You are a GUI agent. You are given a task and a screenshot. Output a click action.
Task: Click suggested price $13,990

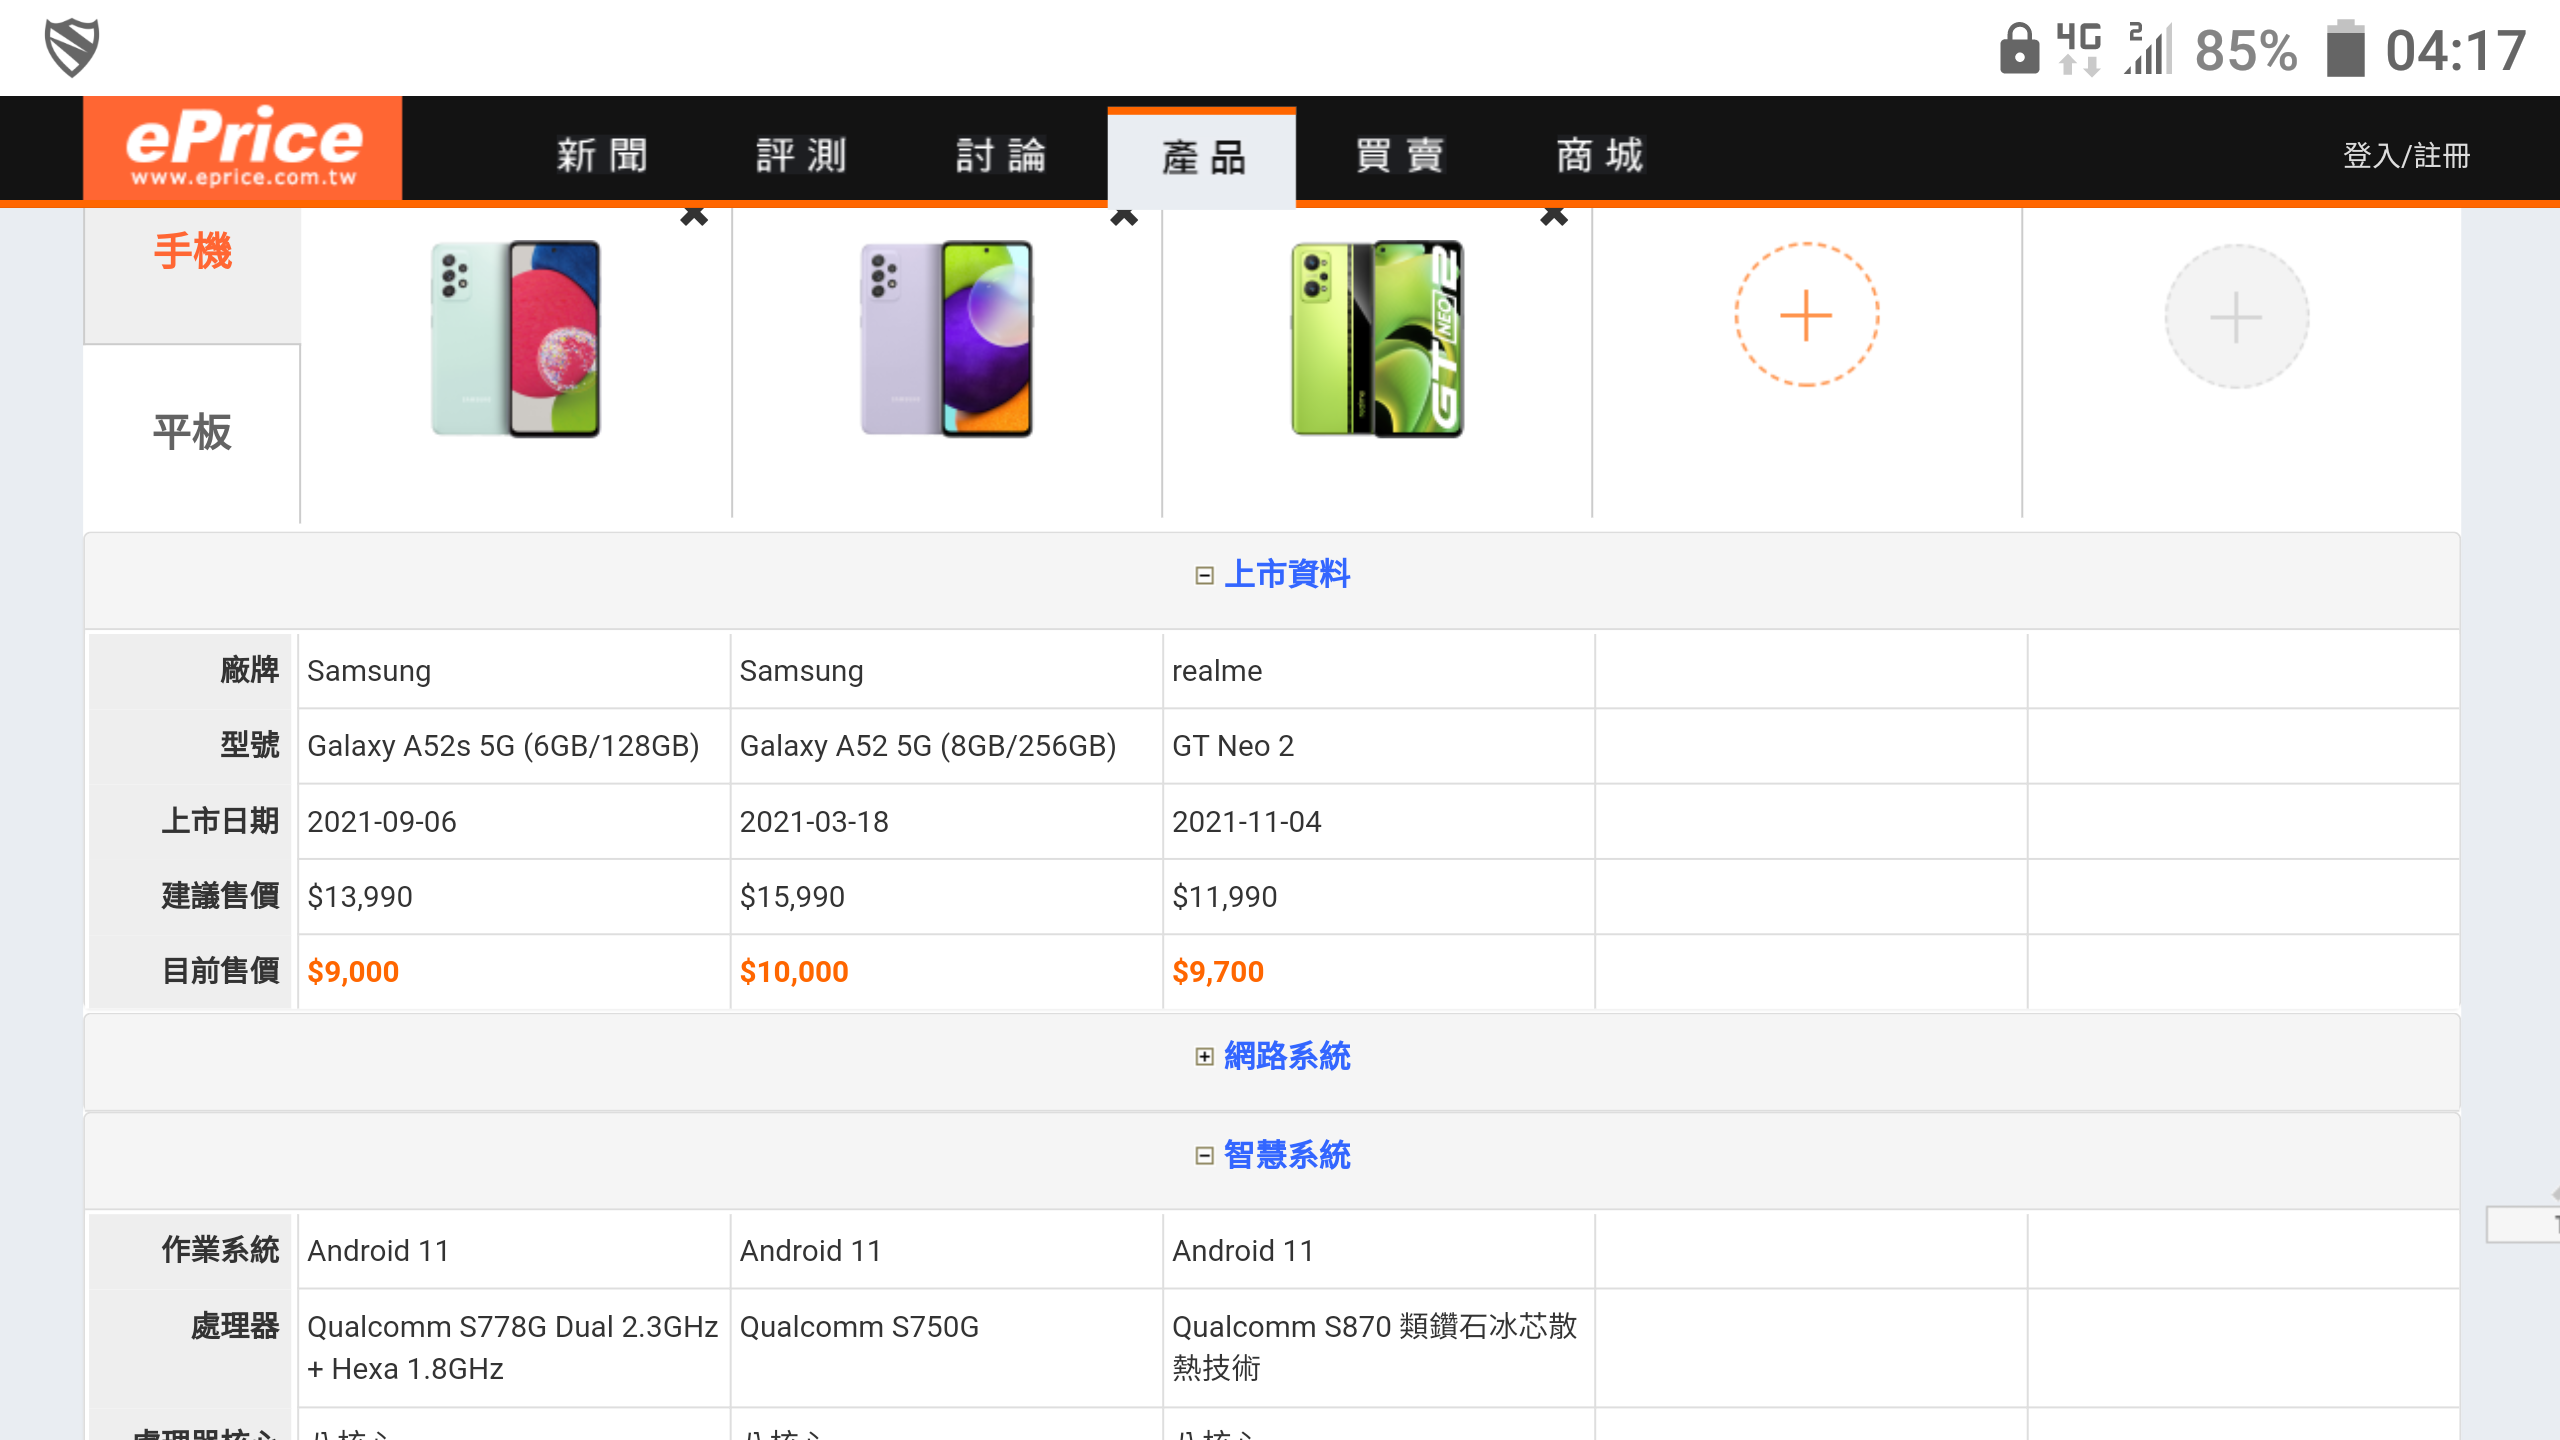point(360,897)
